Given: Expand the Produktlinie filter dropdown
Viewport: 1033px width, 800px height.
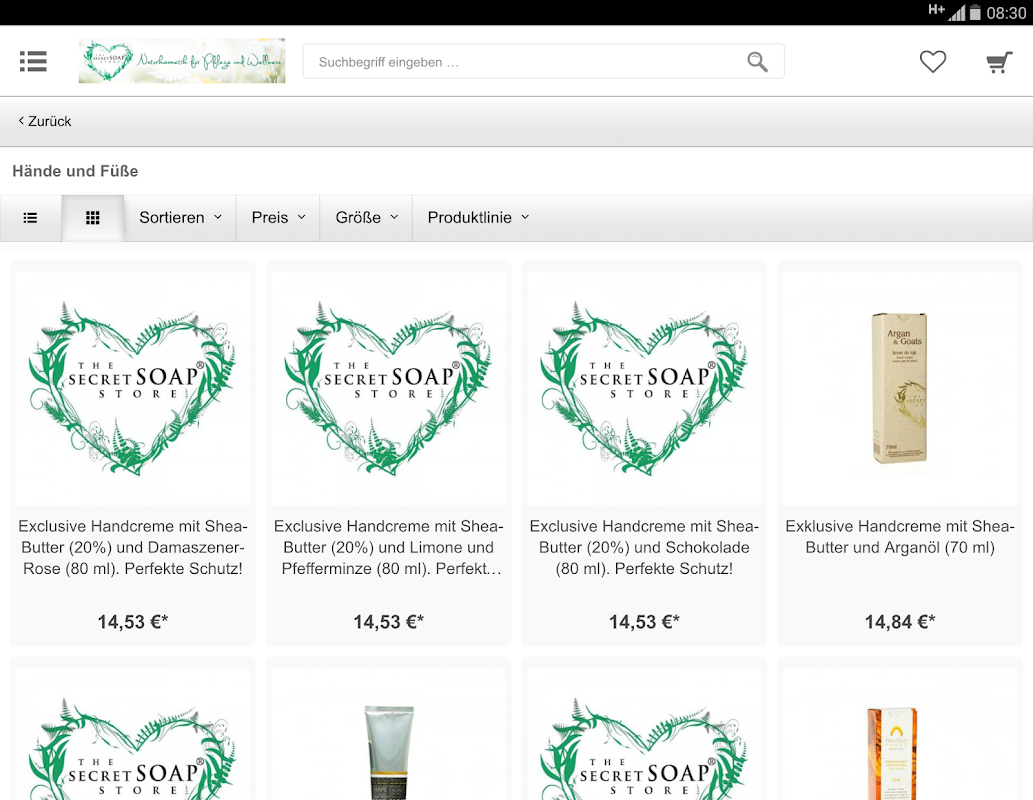Looking at the screenshot, I should click(478, 217).
